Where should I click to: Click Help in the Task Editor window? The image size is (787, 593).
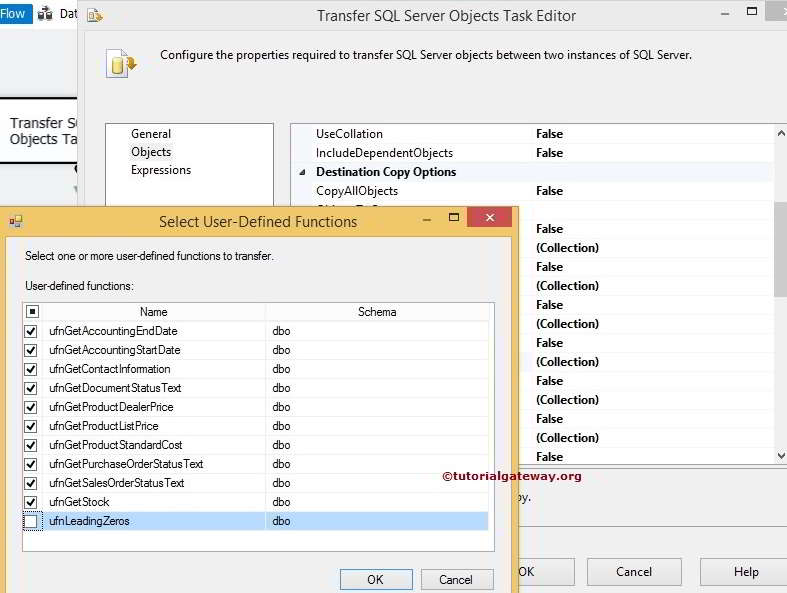745,572
